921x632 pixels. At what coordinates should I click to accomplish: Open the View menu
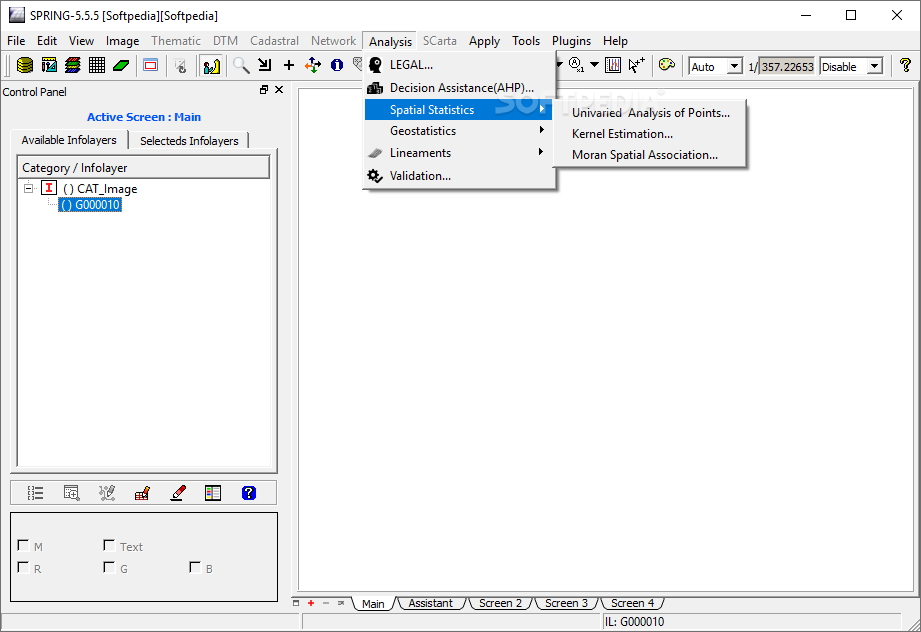[81, 41]
